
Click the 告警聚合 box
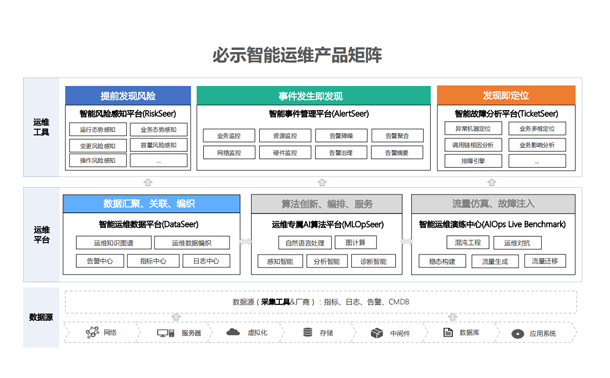(397, 136)
